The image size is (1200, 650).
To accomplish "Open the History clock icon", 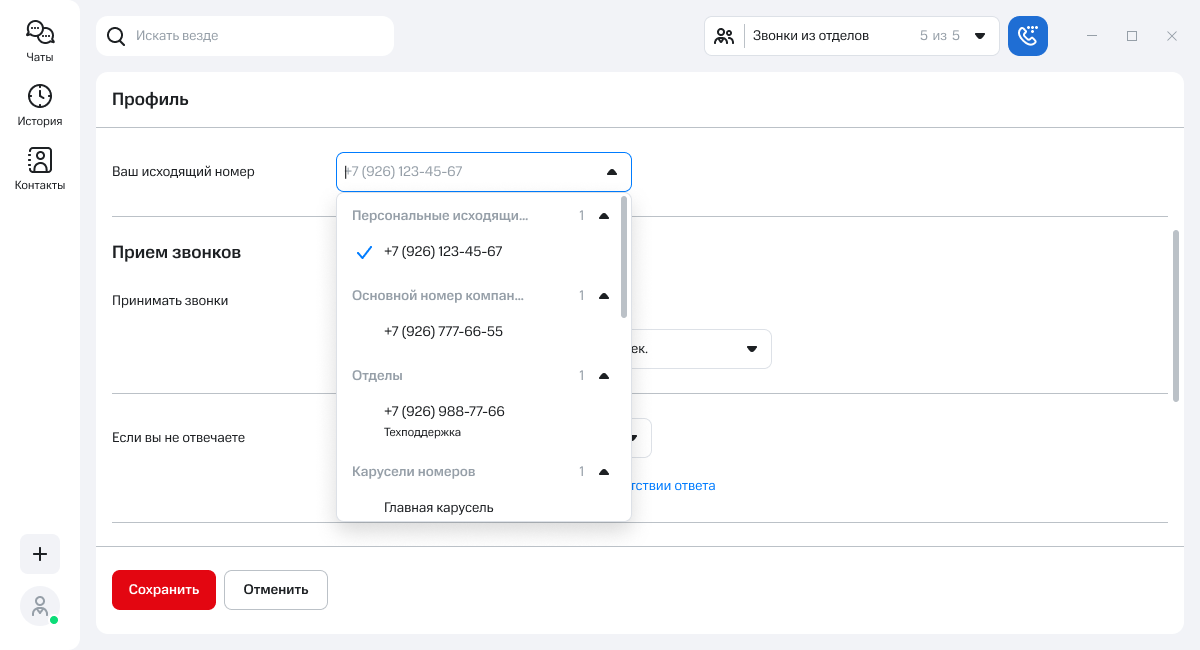I will coord(40,96).
